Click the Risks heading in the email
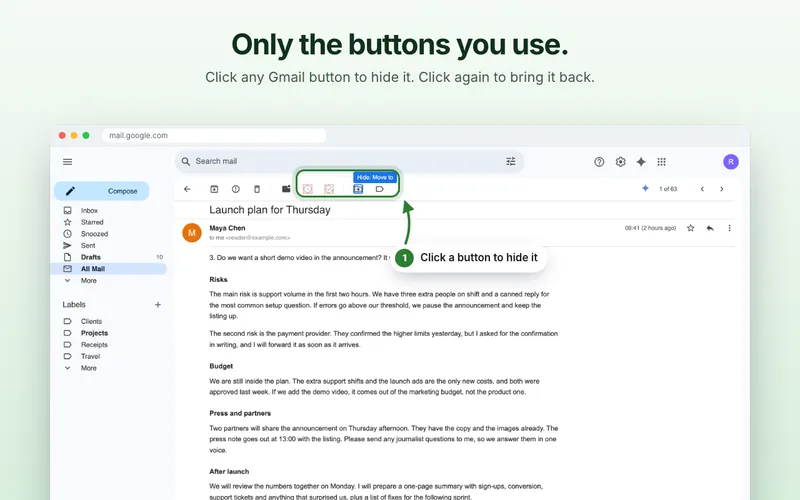 click(x=218, y=280)
